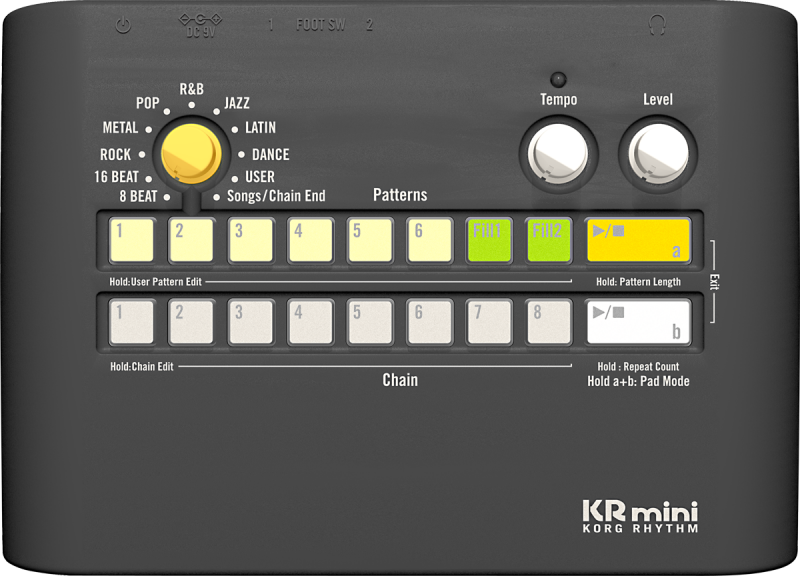Click the Patterns section heading
Screen dimensions: 800x576
click(400, 195)
